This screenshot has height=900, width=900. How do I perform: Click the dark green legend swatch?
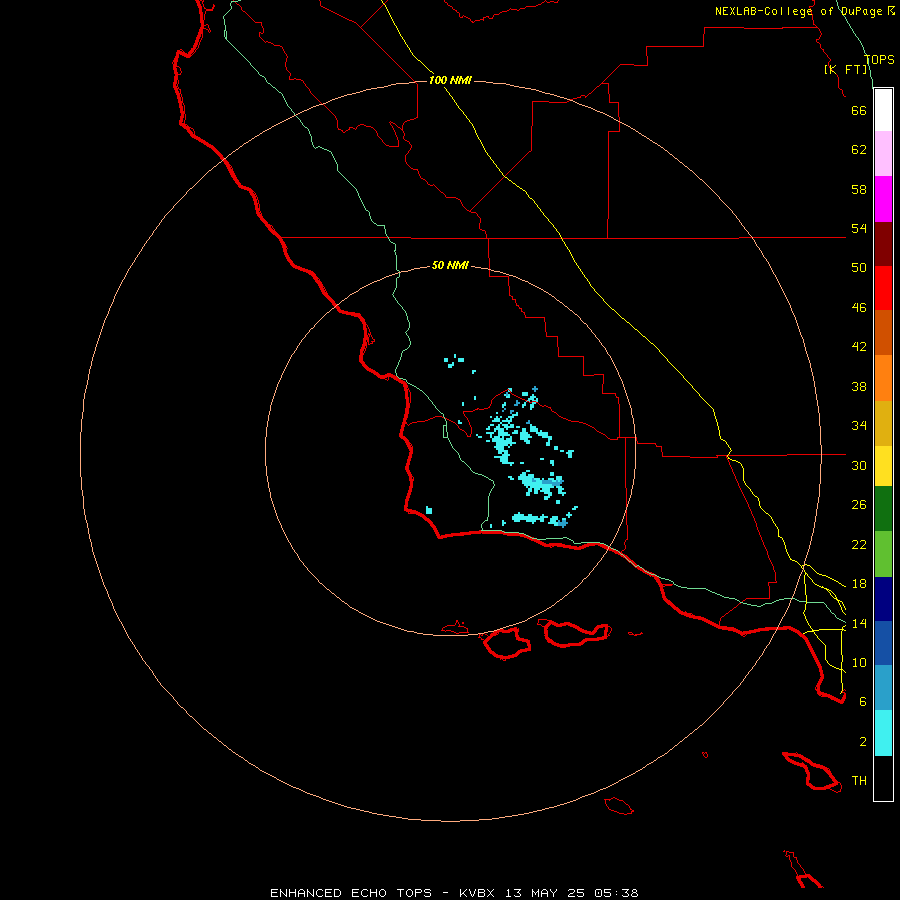point(883,509)
